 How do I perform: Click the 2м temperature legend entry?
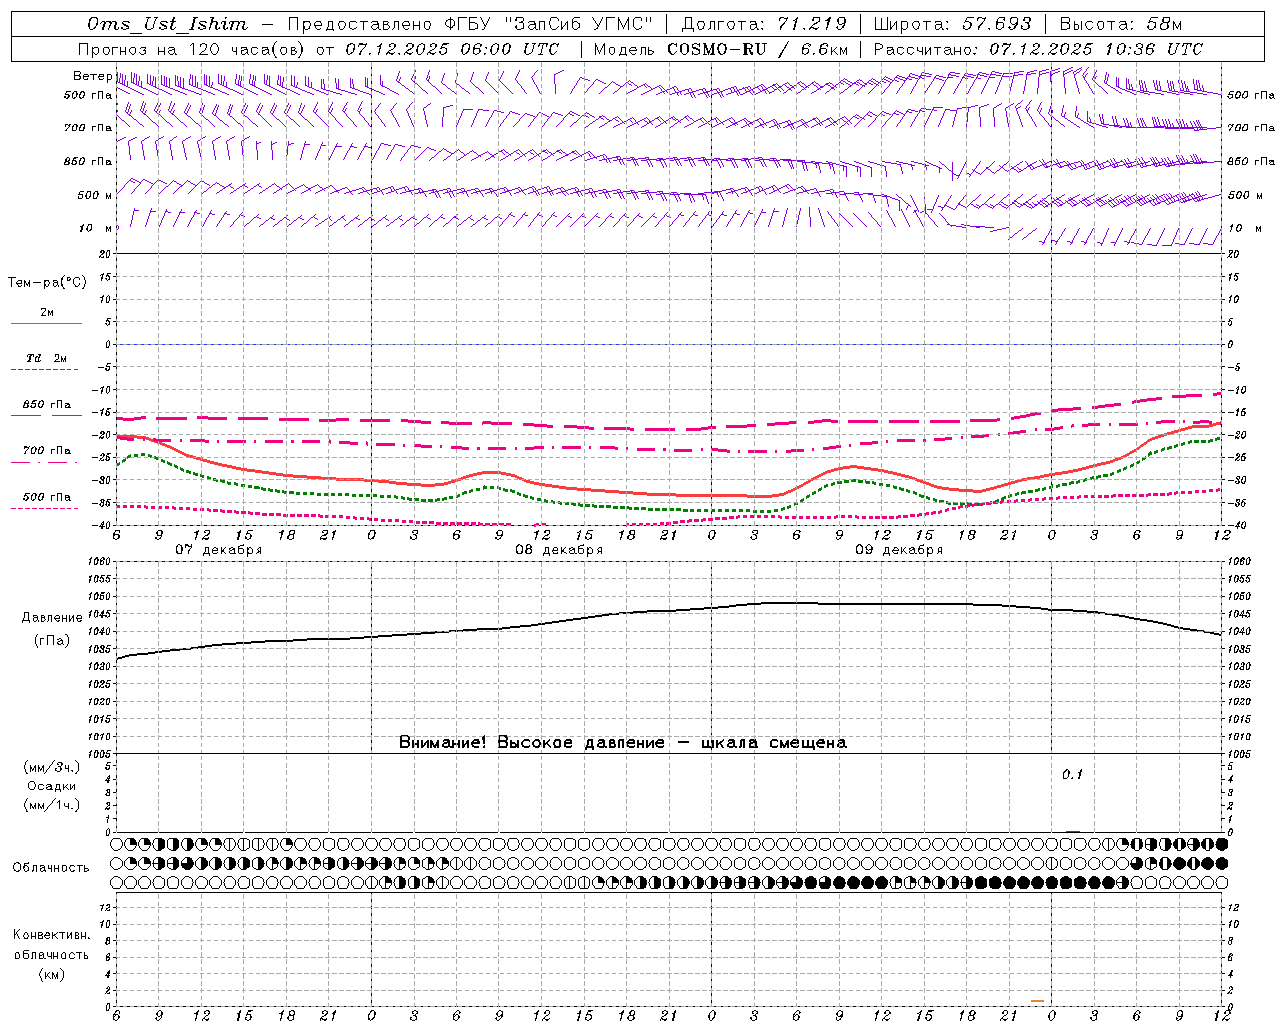point(47,313)
